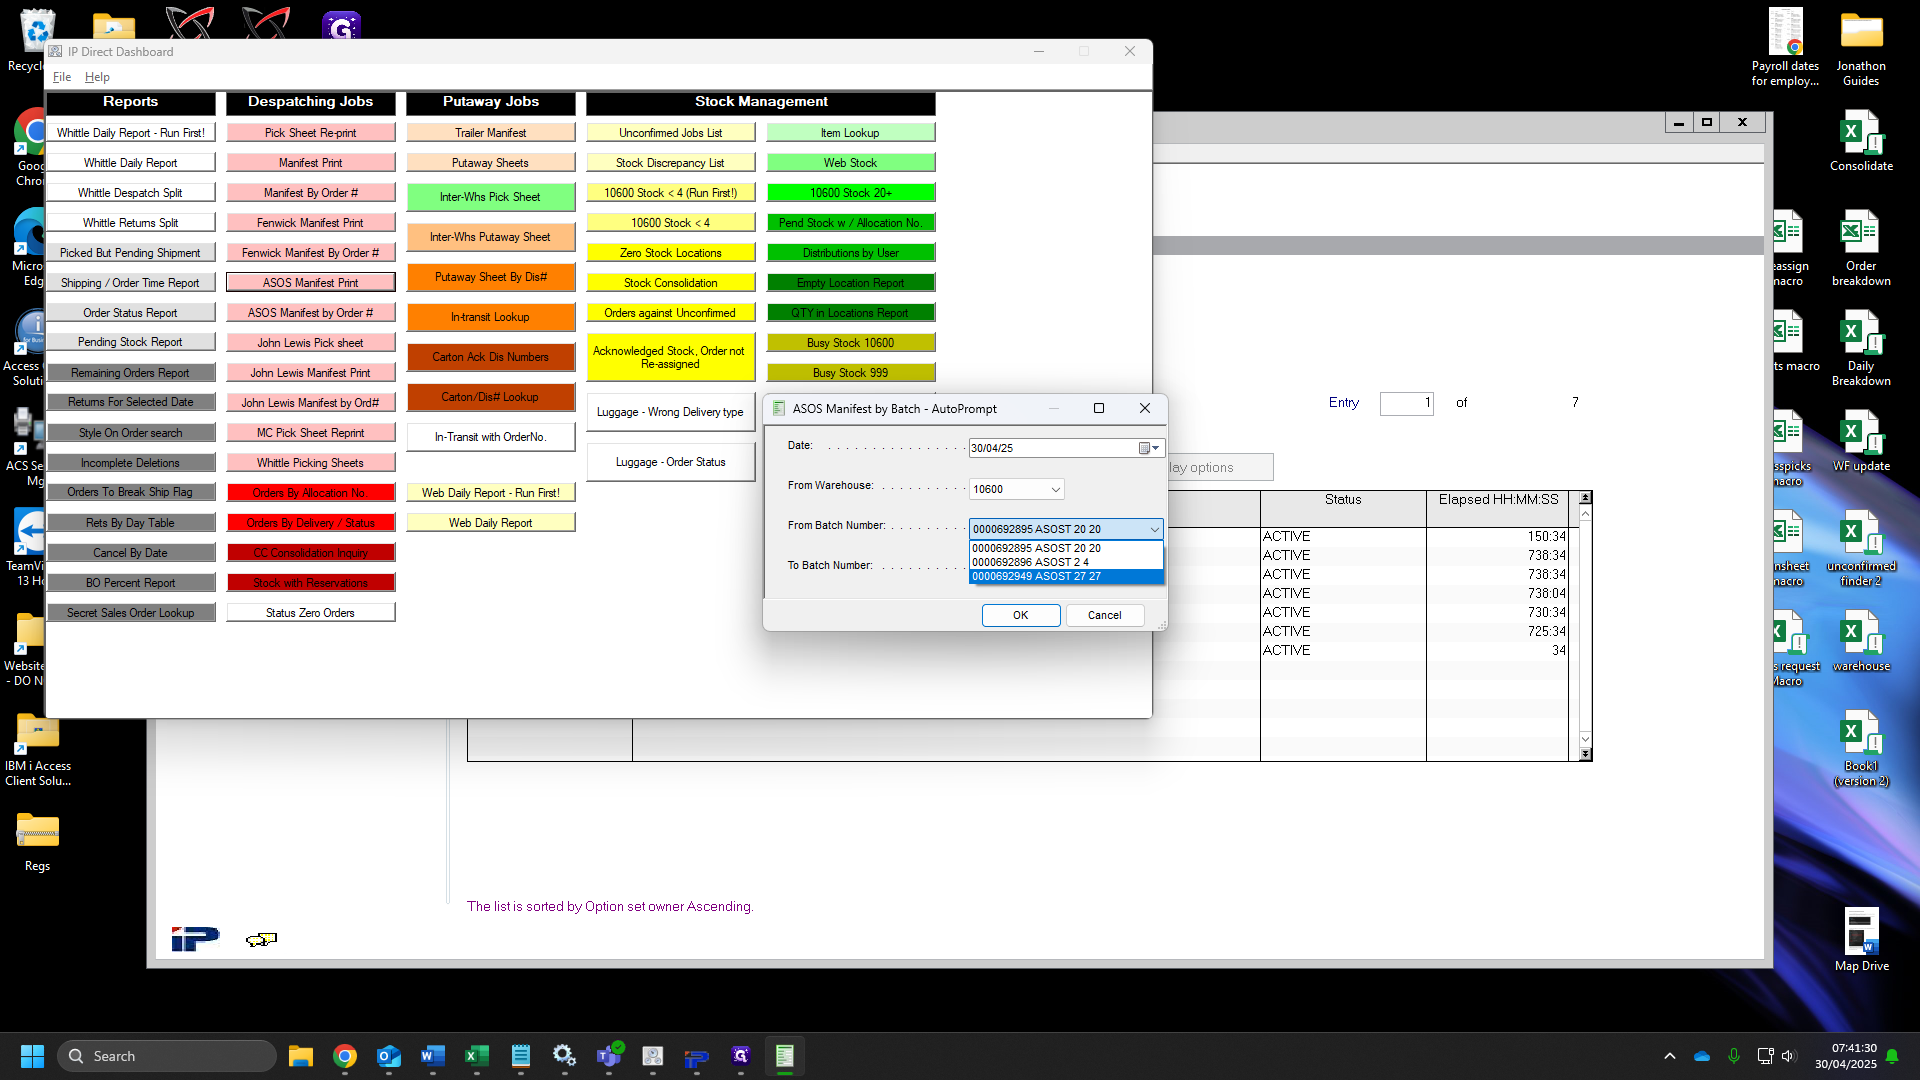Open In-transit Lookup button
The width and height of the screenshot is (1920, 1080).
pos(490,317)
